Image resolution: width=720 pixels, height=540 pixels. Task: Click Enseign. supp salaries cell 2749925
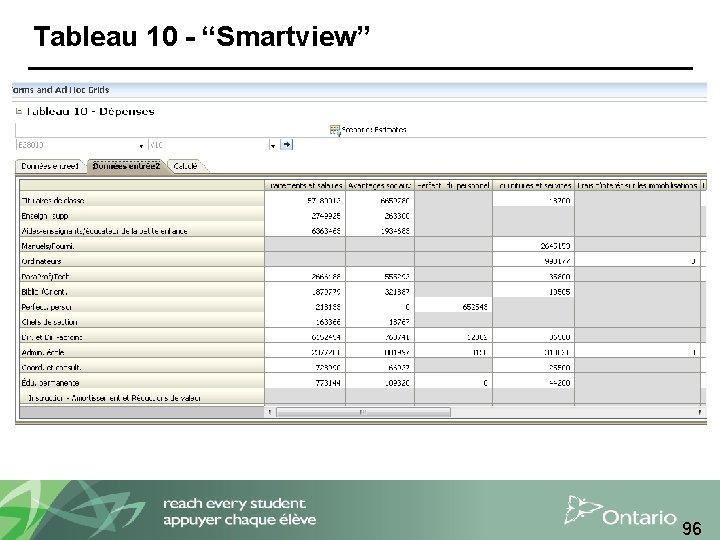tap(305, 215)
